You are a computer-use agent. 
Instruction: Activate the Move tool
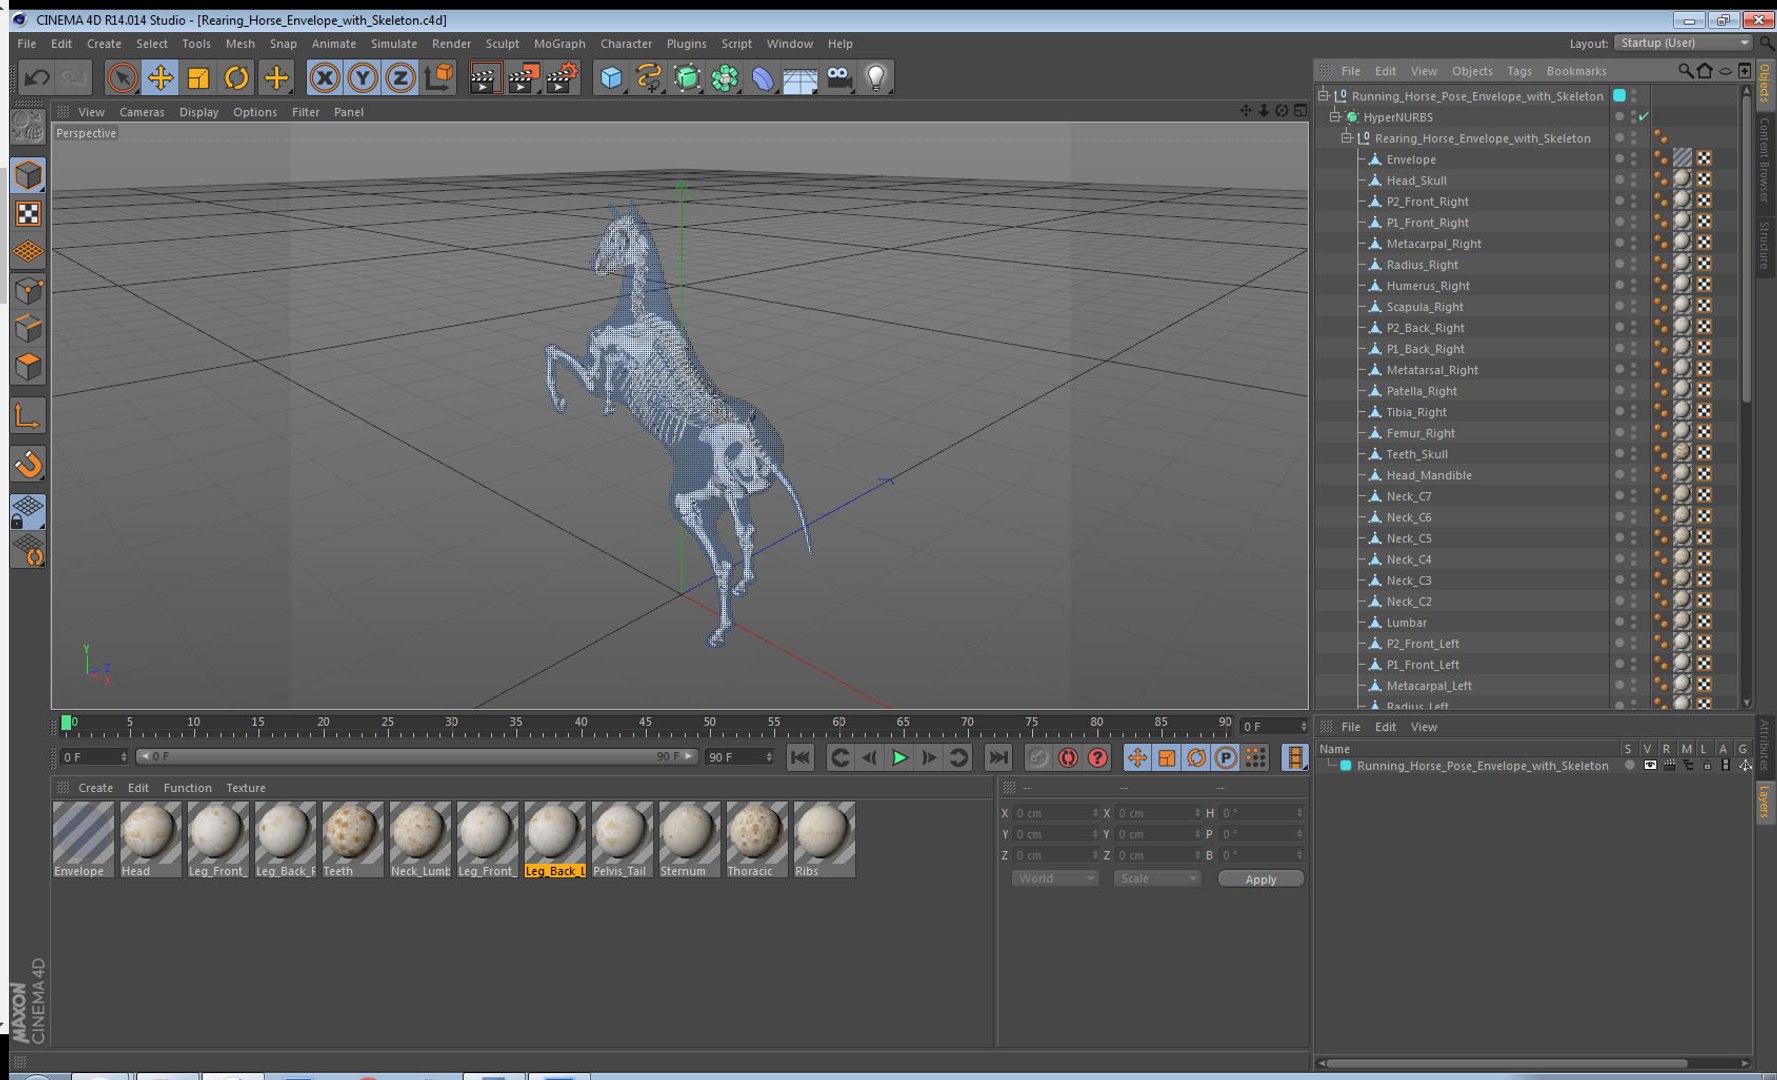pyautogui.click(x=160, y=77)
